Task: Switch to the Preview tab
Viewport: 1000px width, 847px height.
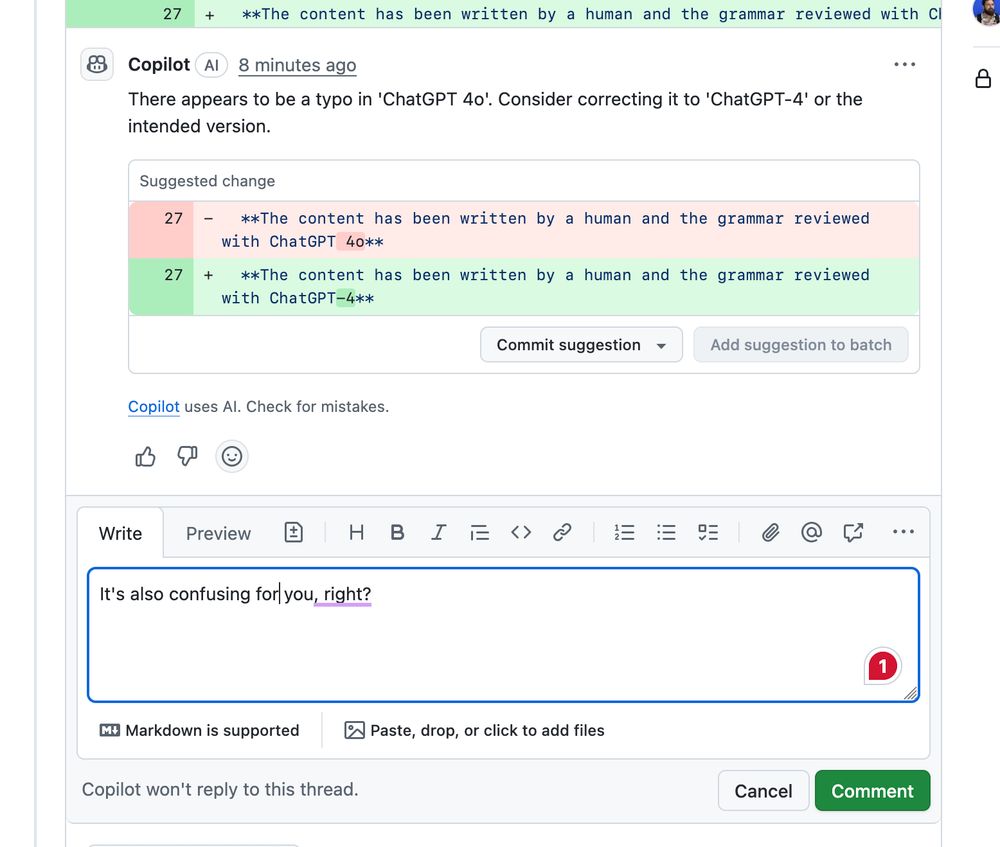Action: point(218,533)
